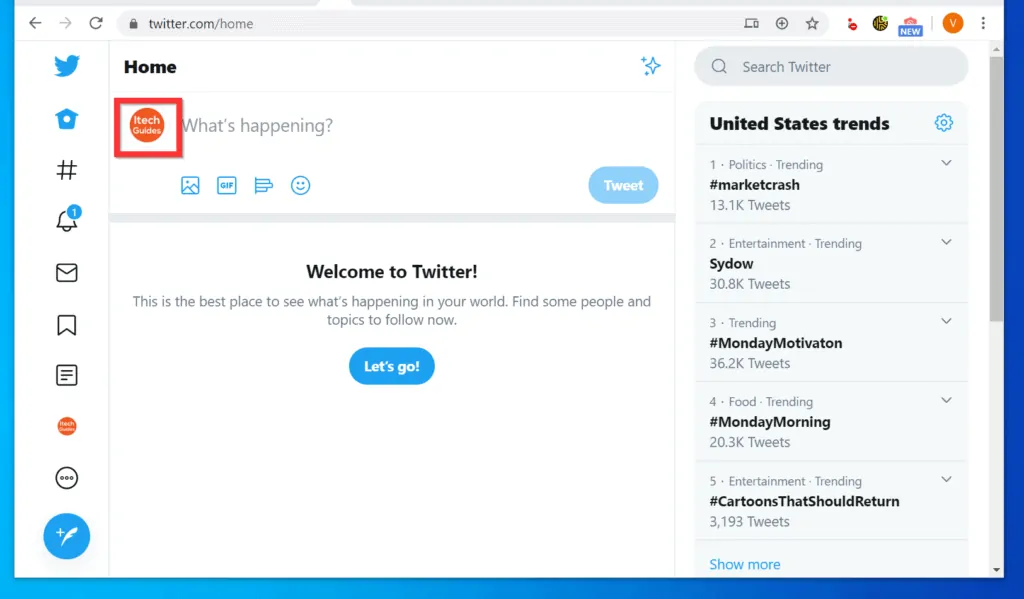
Task: Click the Twitter bird logo
Action: coord(66,65)
